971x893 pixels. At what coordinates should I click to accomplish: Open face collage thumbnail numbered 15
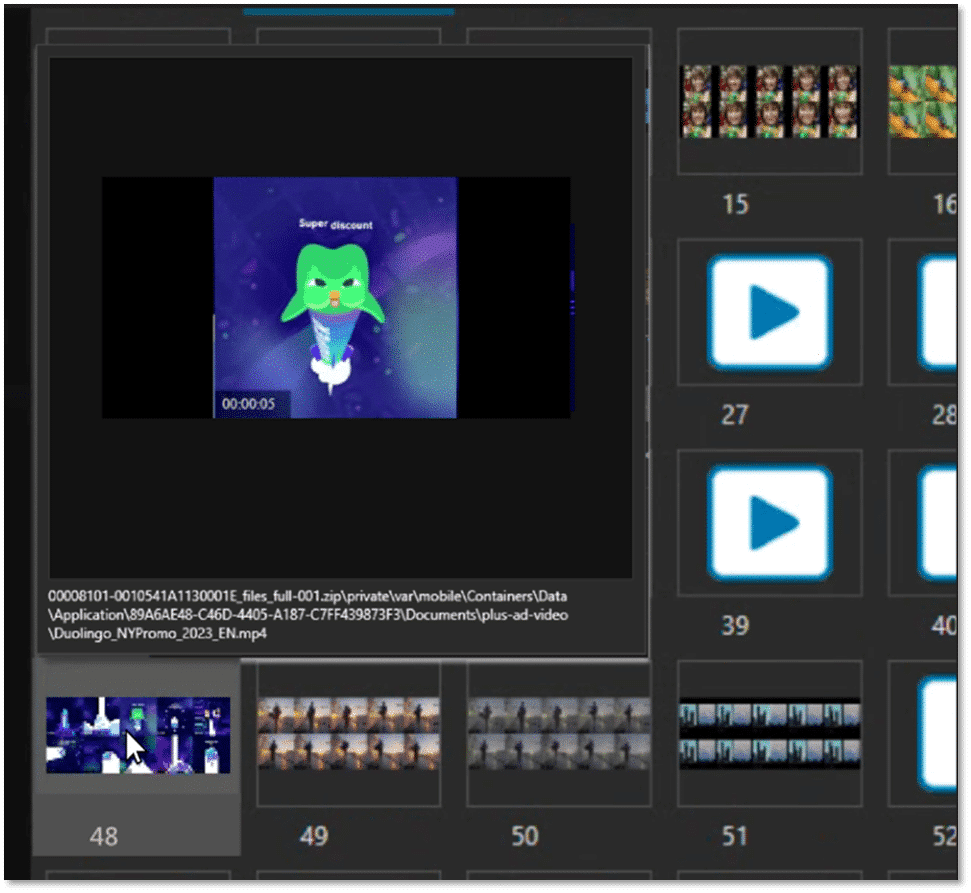tap(770, 102)
